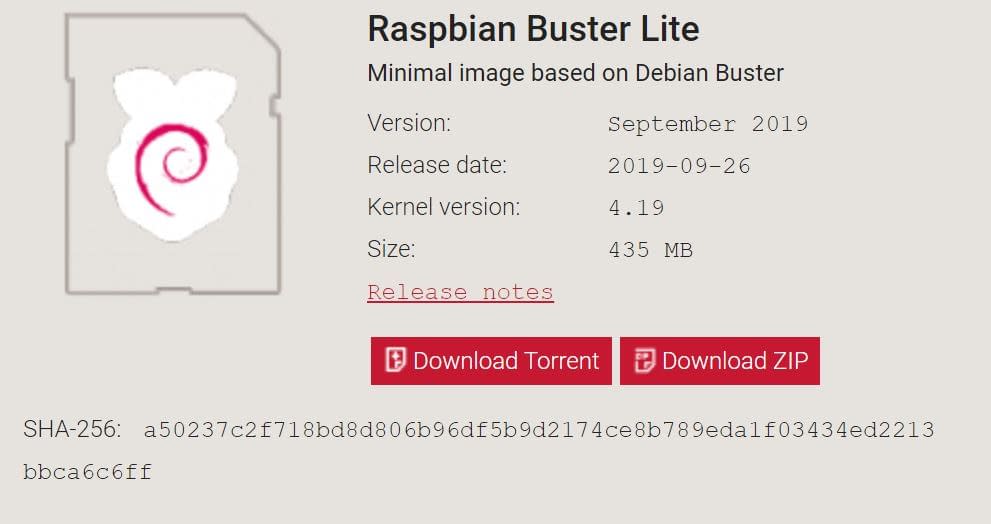This screenshot has width=991, height=524.
Task: Click the ZIP archive icon
Action: (x=645, y=360)
